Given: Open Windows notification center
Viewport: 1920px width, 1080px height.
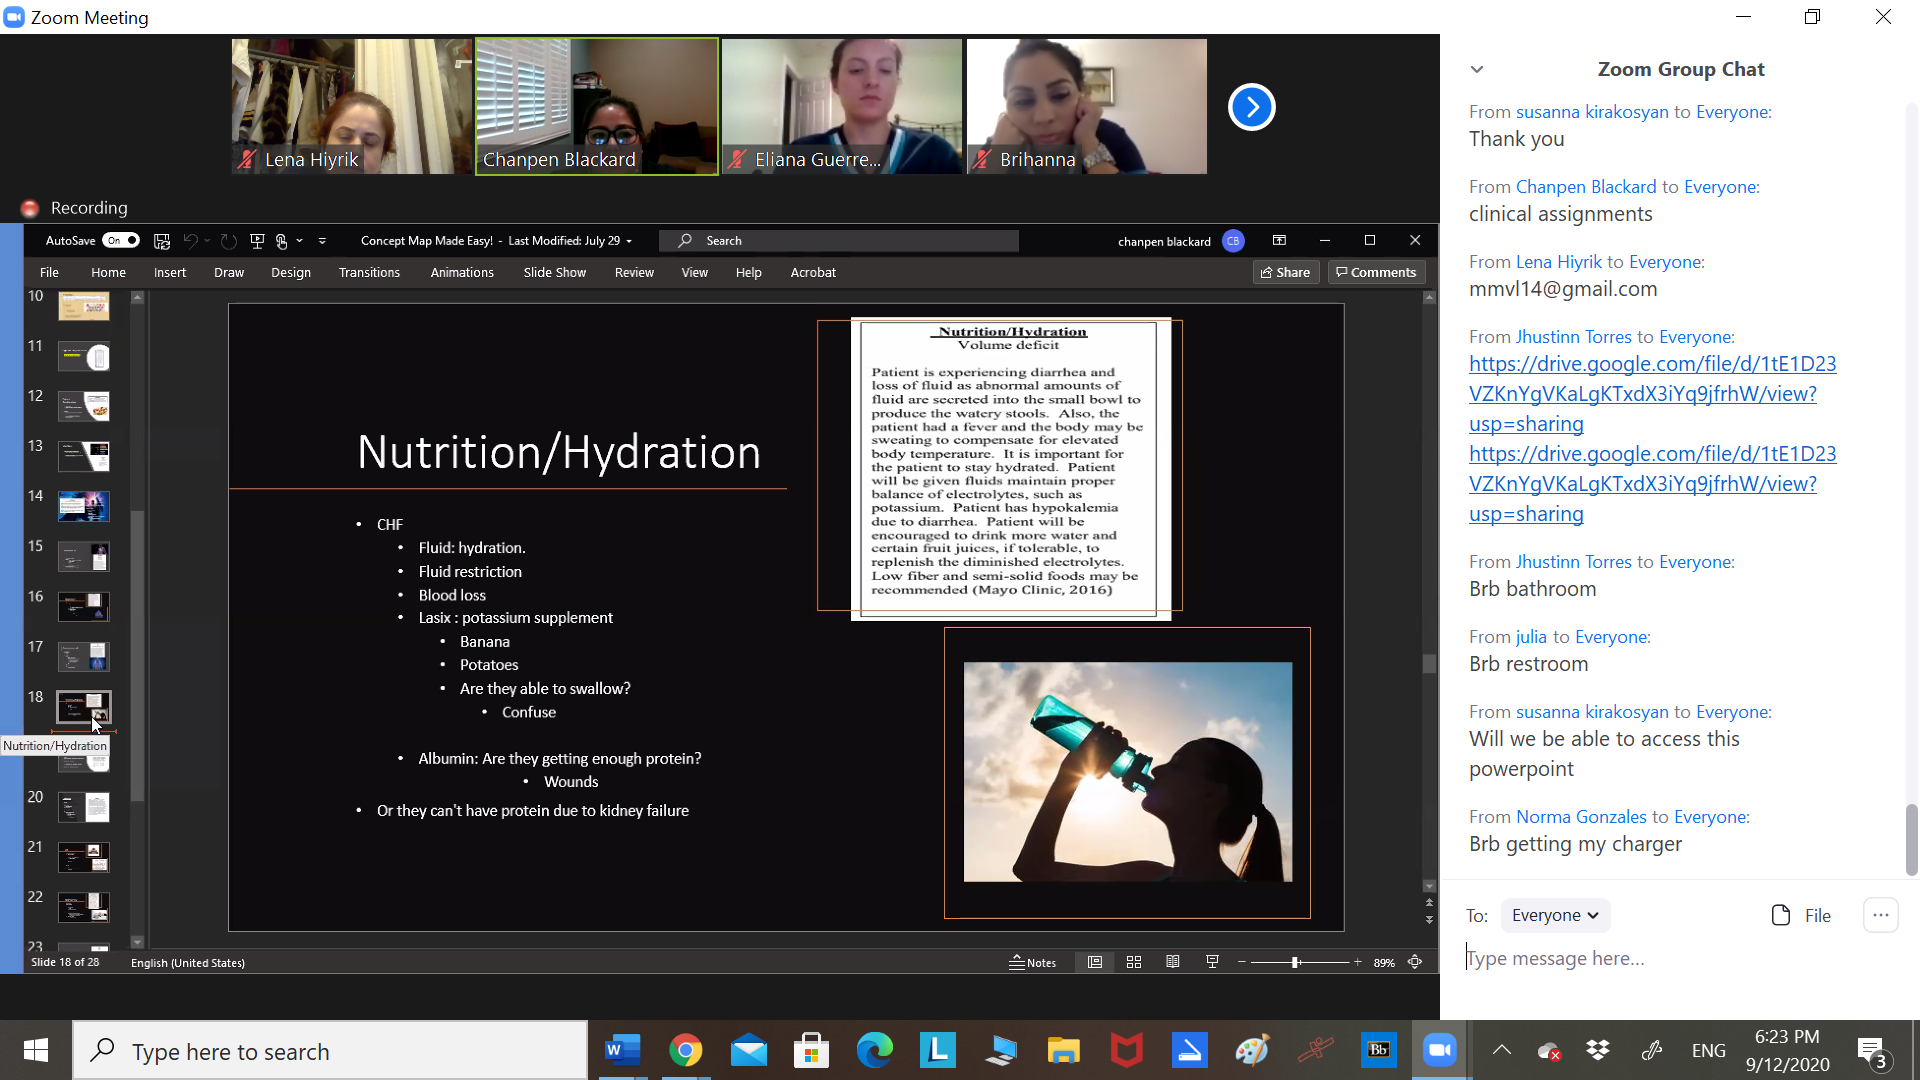Looking at the screenshot, I should [x=1872, y=1052].
